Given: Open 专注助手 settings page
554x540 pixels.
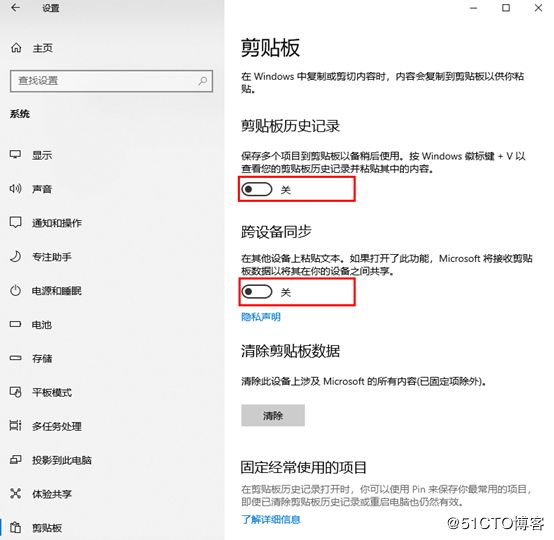Looking at the screenshot, I should 52,257.
